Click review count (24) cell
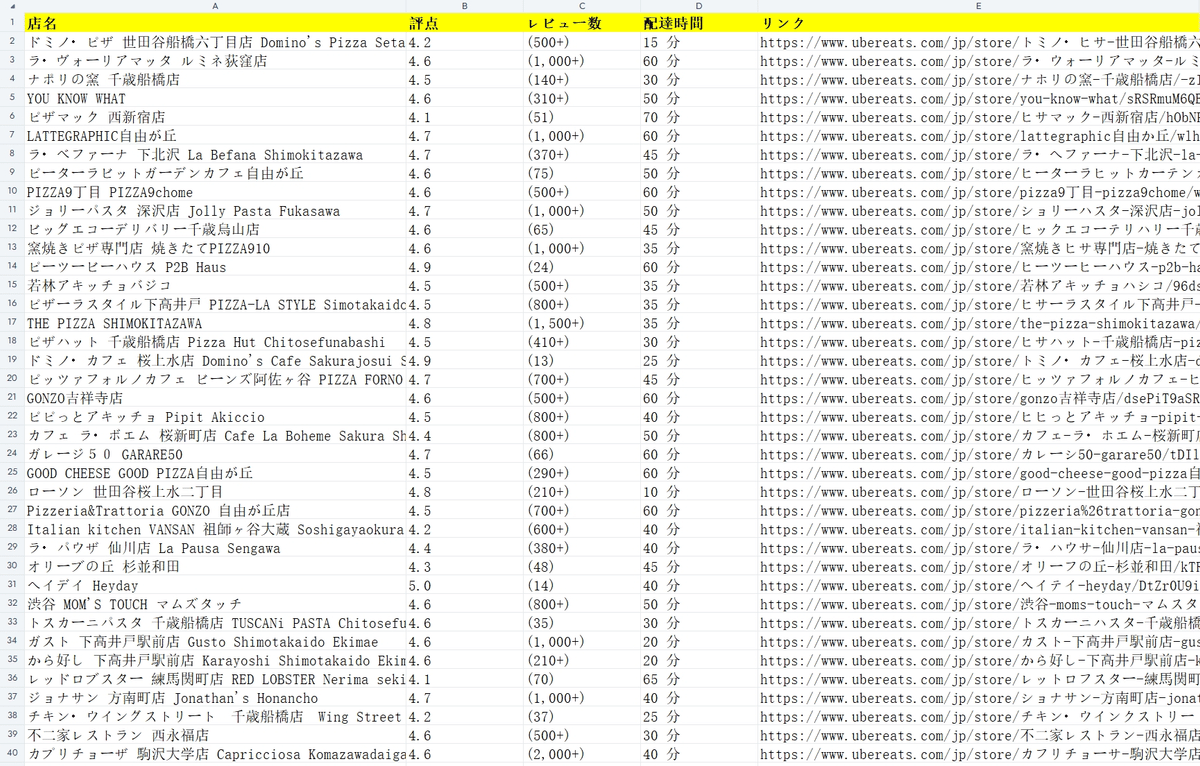 point(582,267)
